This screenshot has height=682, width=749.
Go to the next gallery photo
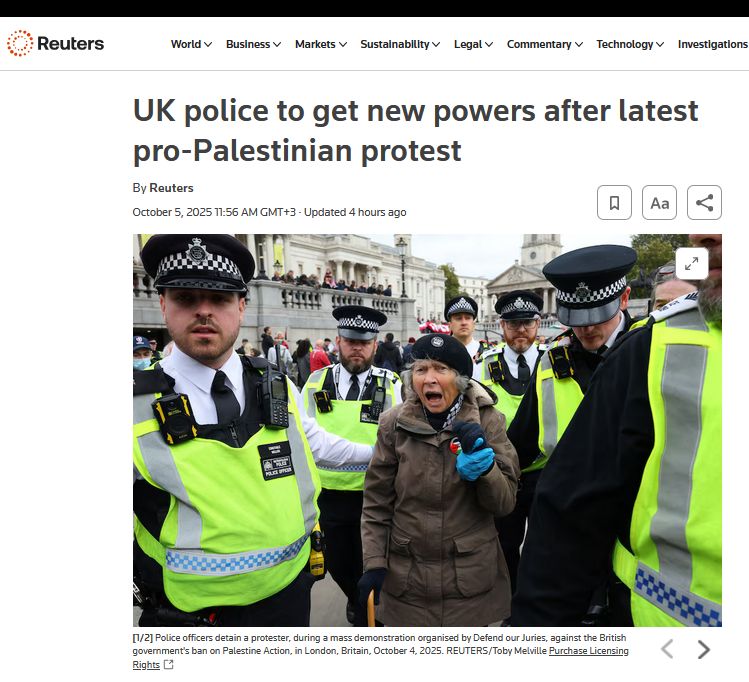704,650
